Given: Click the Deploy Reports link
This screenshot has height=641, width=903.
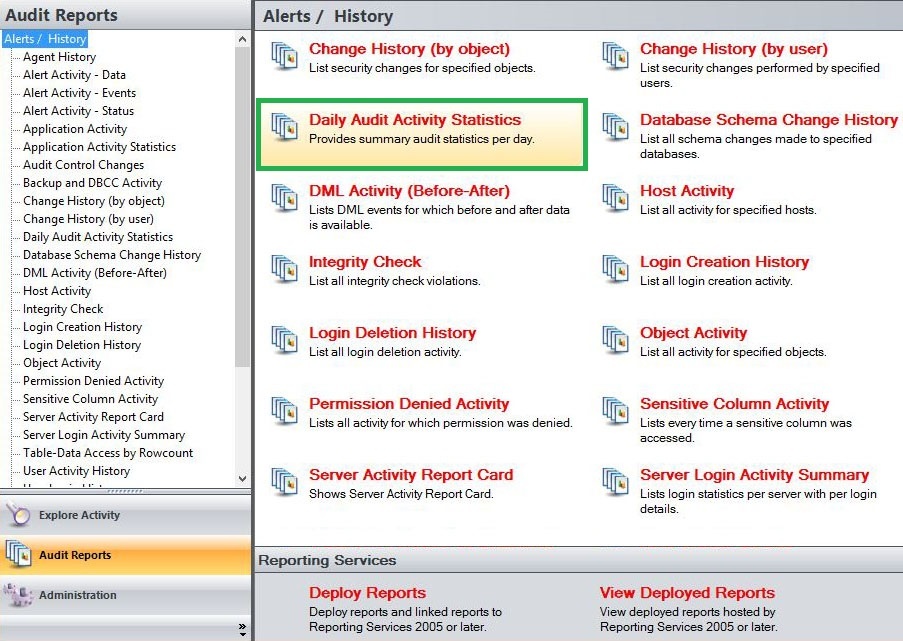Looking at the screenshot, I should click(367, 593).
